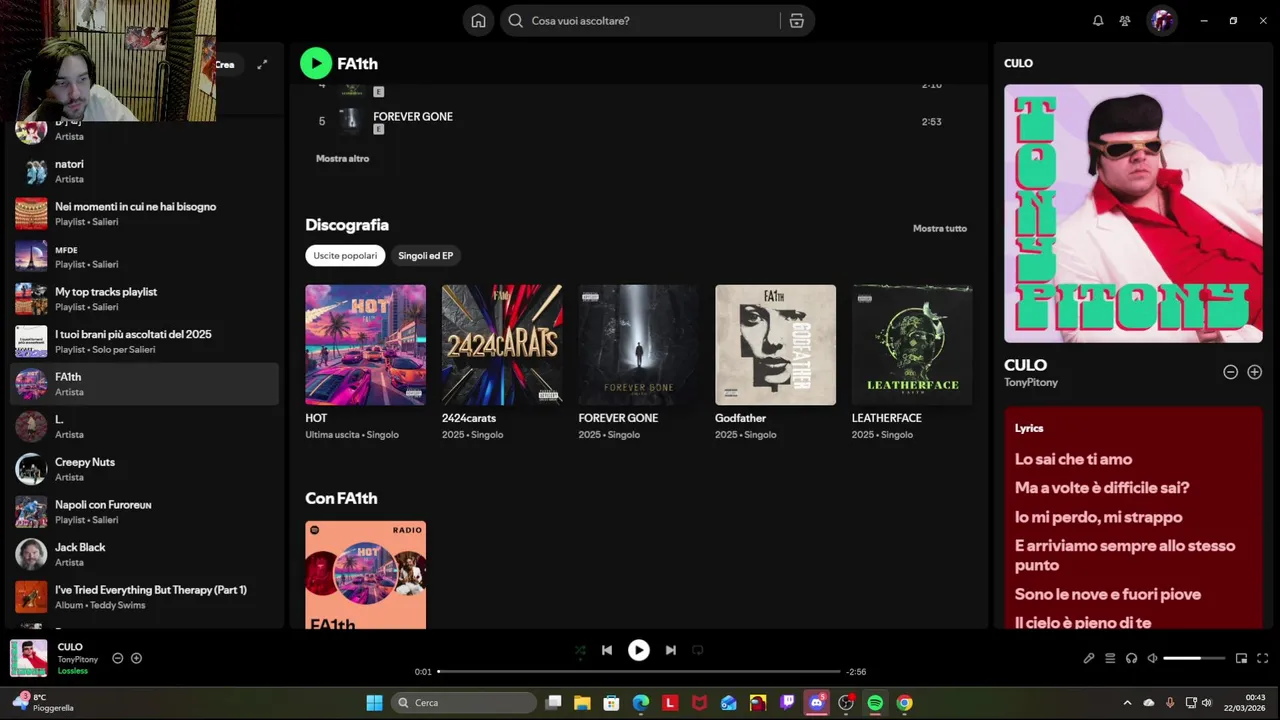The width and height of the screenshot is (1280, 720).
Task: Go to Spotify Home via house icon
Action: [x=478, y=21]
